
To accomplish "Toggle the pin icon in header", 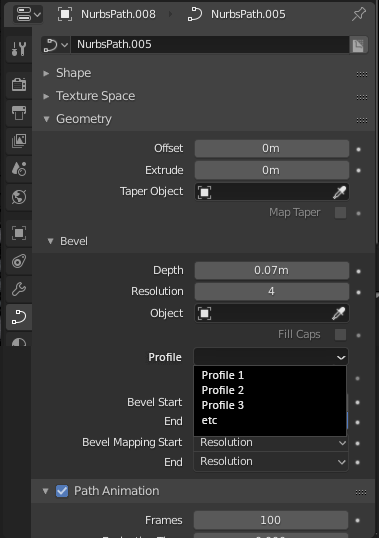I will (359, 14).
